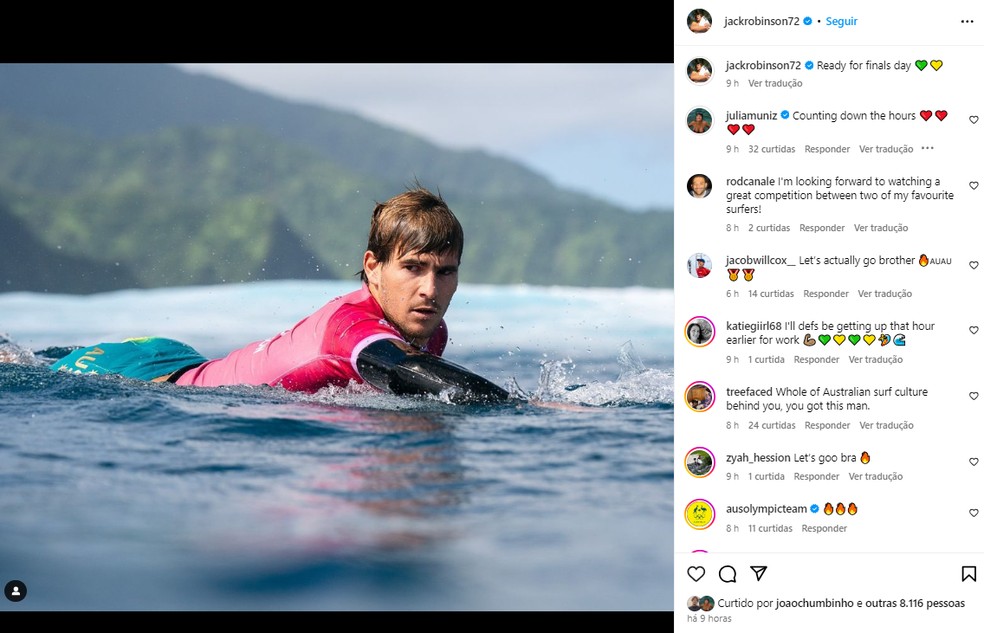Like katiegiirl68's comment with its heart icon
Image resolution: width=984 pixels, height=633 pixels.
(x=973, y=330)
